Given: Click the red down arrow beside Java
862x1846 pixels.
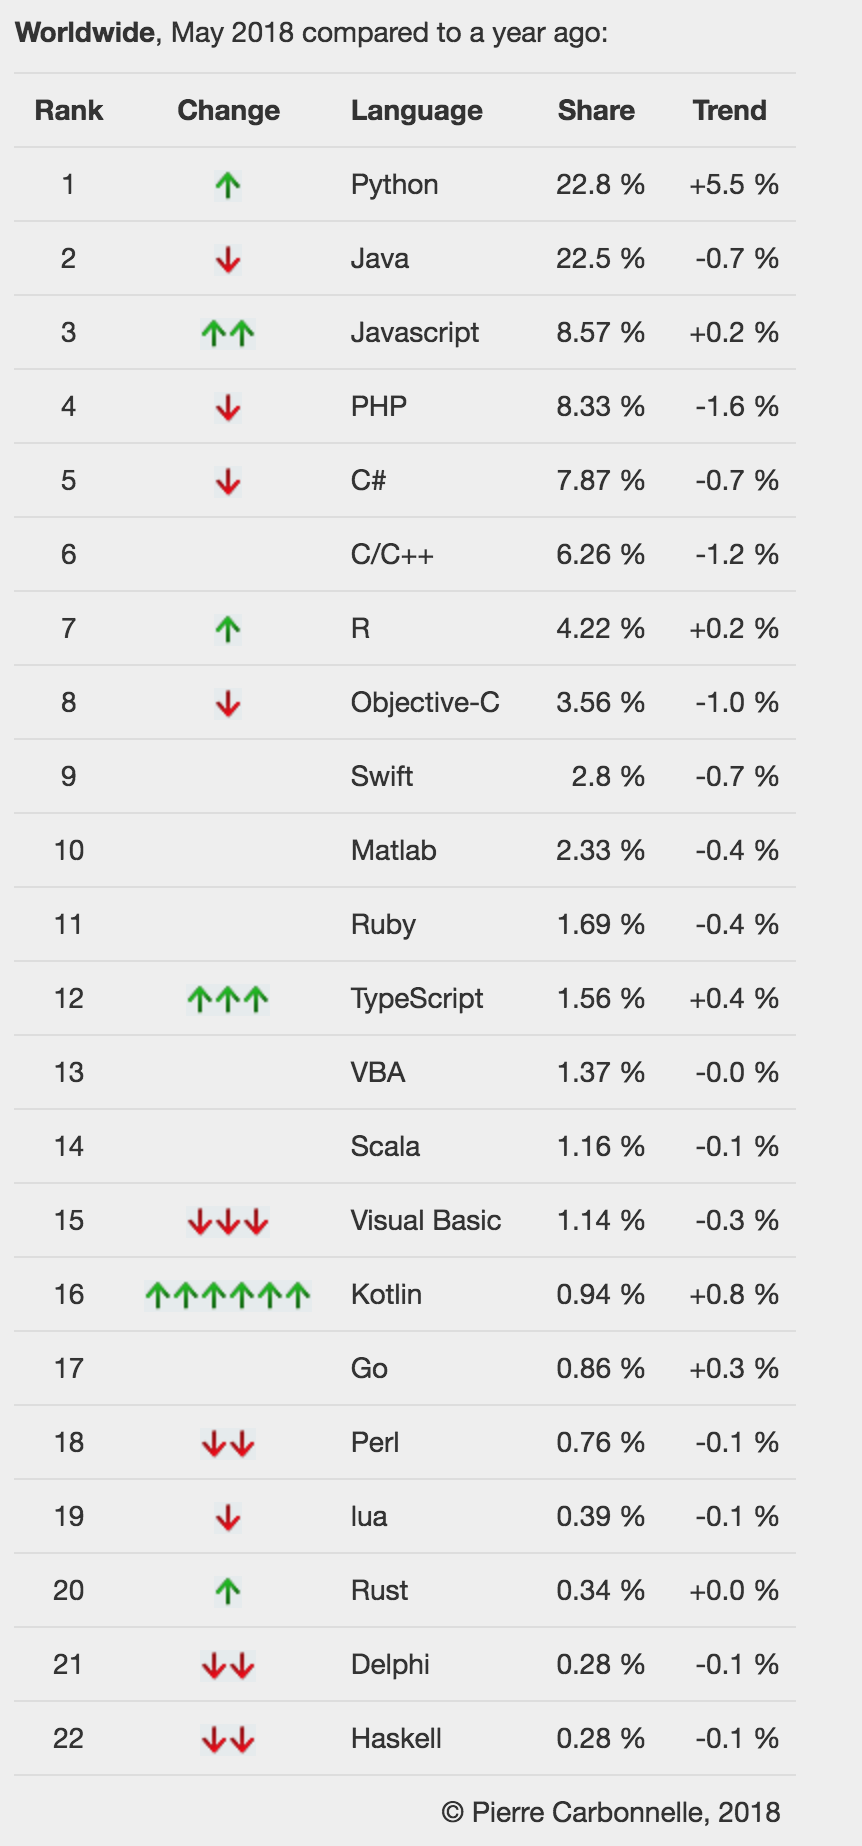Looking at the screenshot, I should (x=228, y=260).
